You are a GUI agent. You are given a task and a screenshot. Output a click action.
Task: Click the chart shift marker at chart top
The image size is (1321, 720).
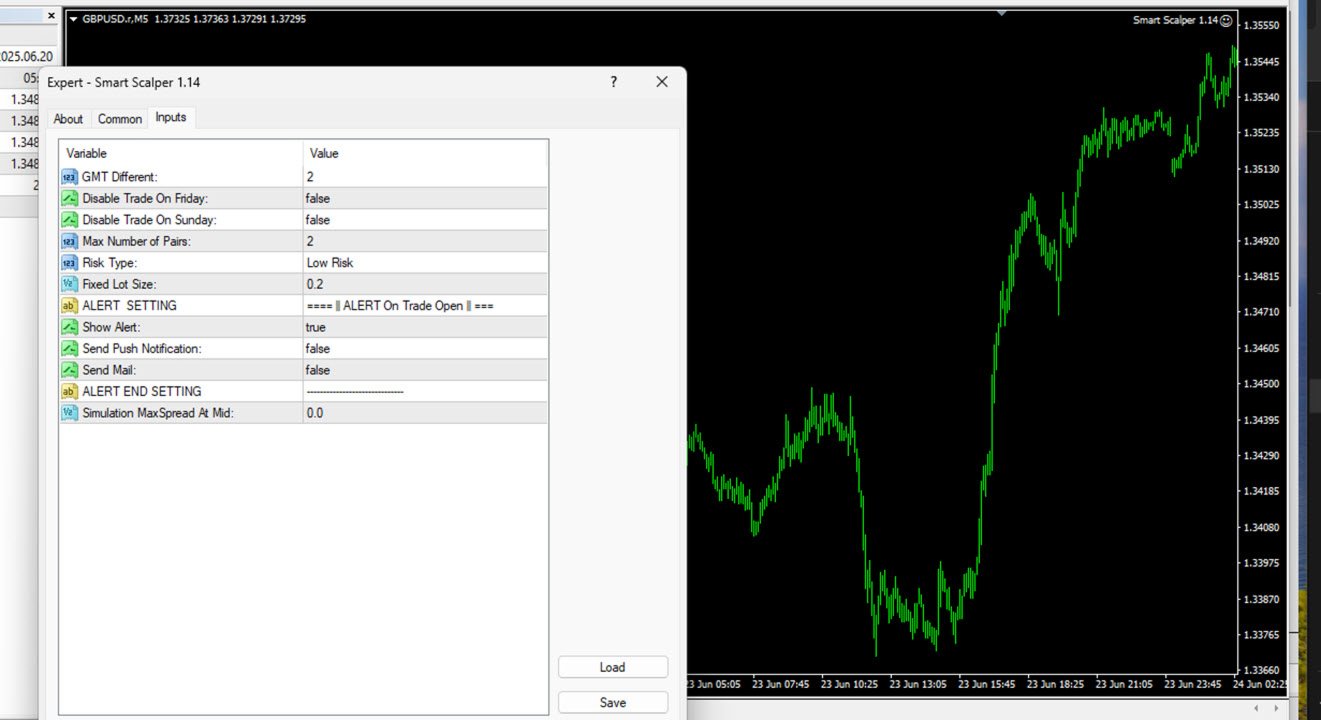click(1002, 13)
